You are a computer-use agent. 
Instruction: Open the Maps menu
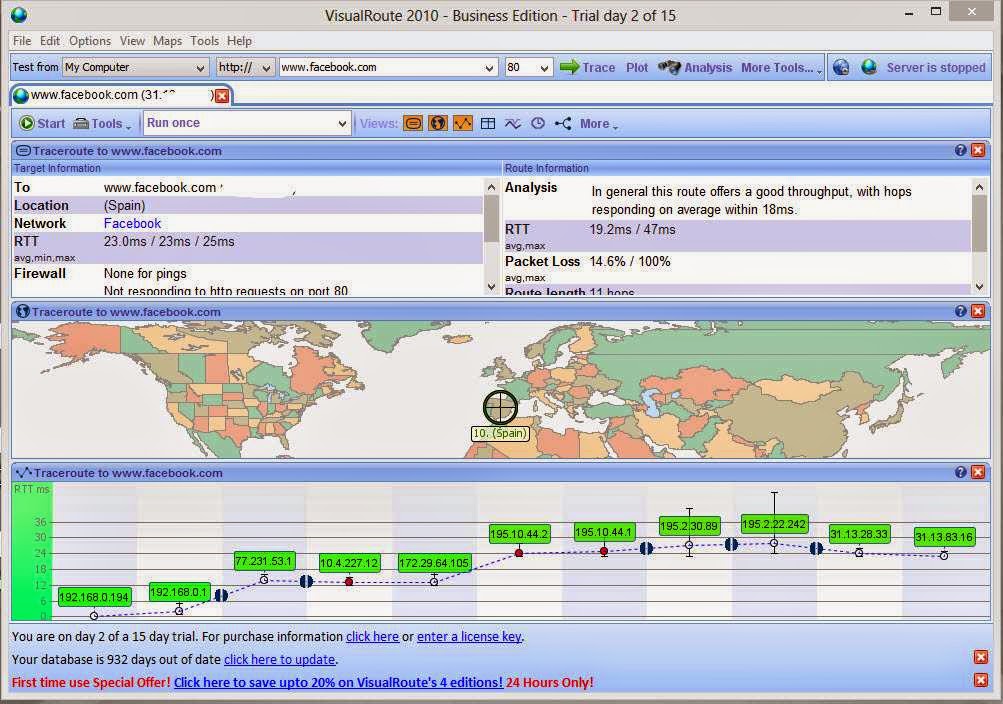[167, 41]
